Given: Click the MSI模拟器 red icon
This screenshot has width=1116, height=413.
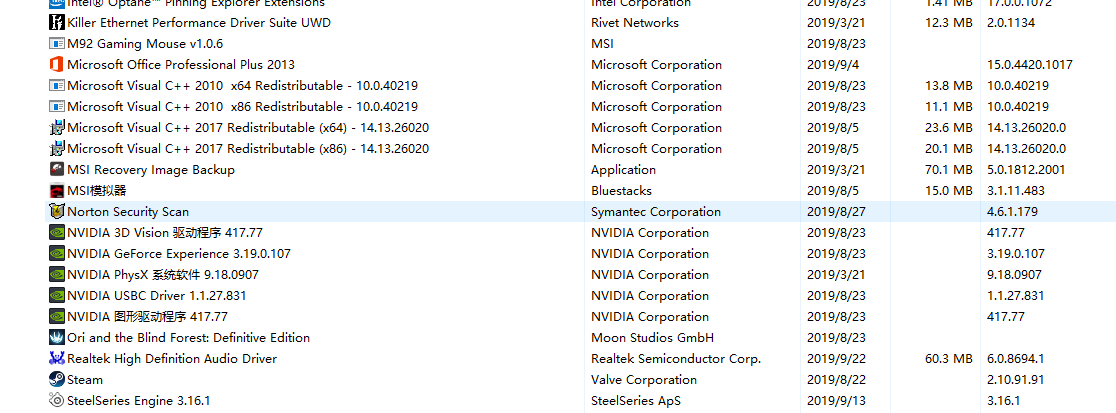Looking at the screenshot, I should (x=57, y=191).
